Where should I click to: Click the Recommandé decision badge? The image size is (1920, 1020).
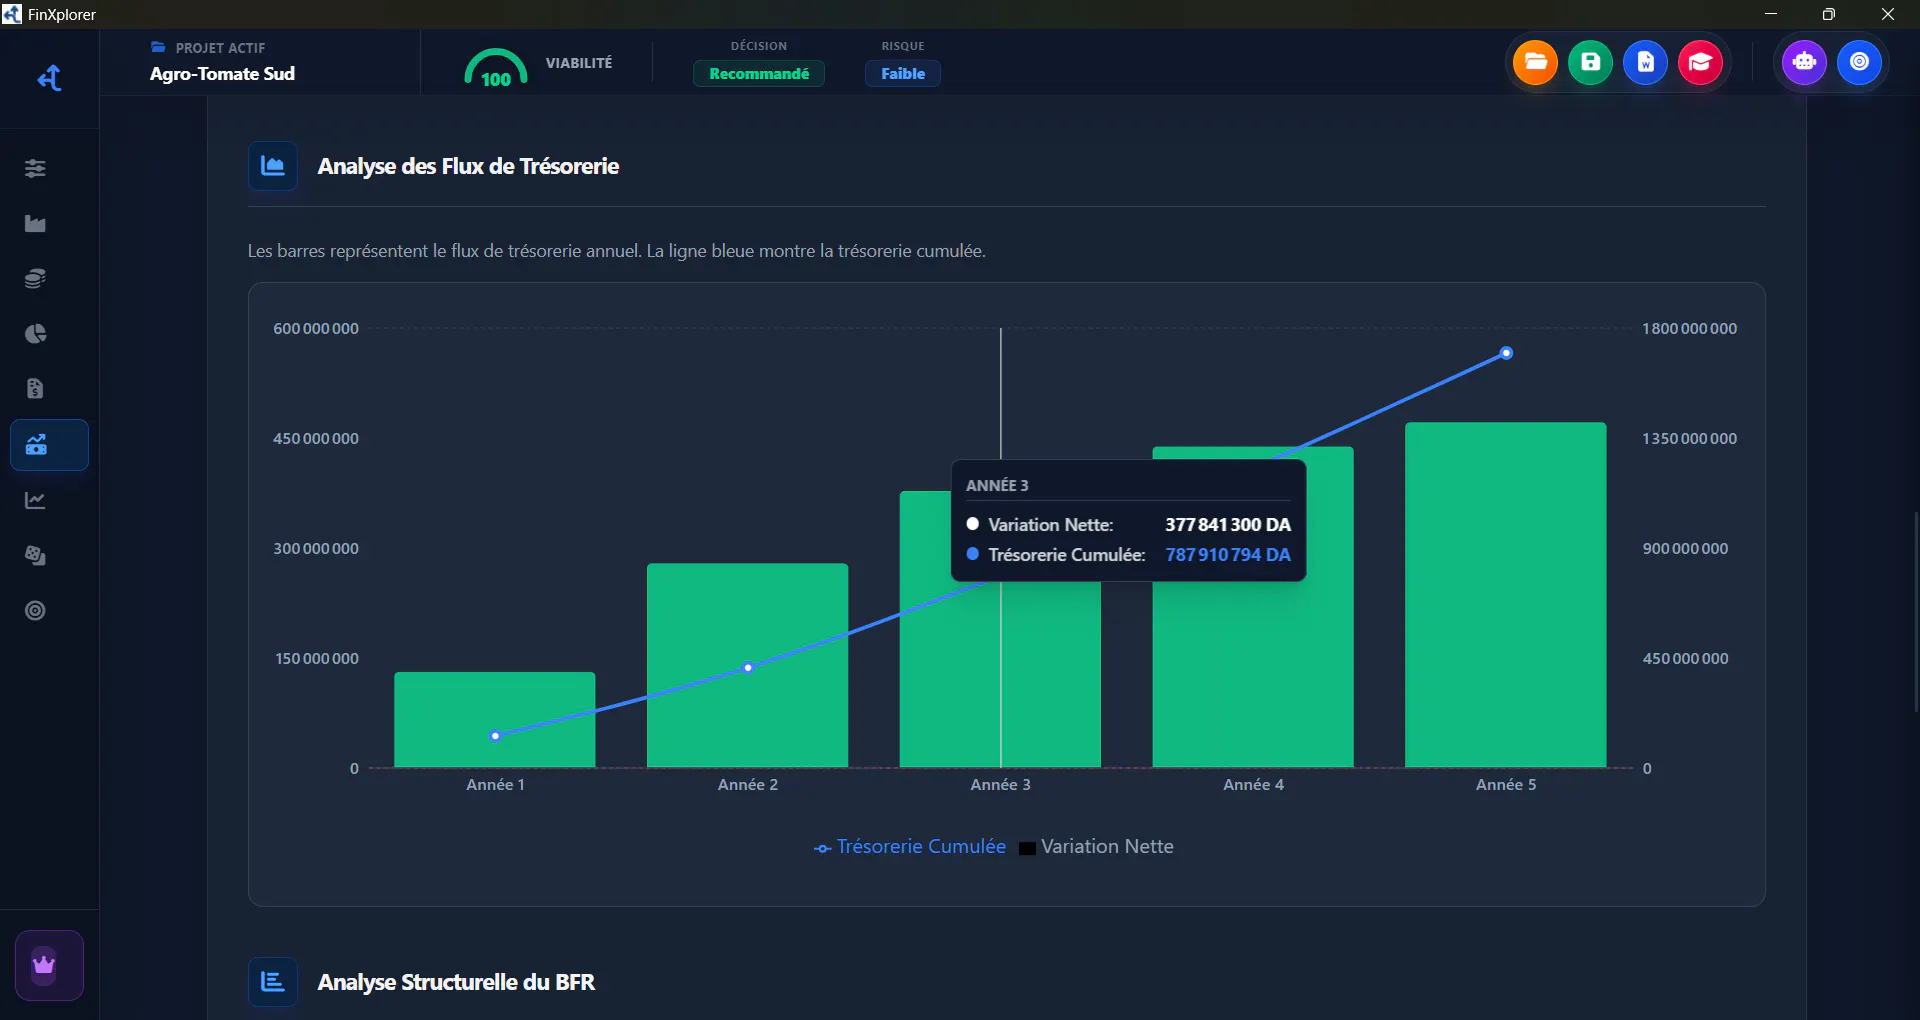[759, 74]
